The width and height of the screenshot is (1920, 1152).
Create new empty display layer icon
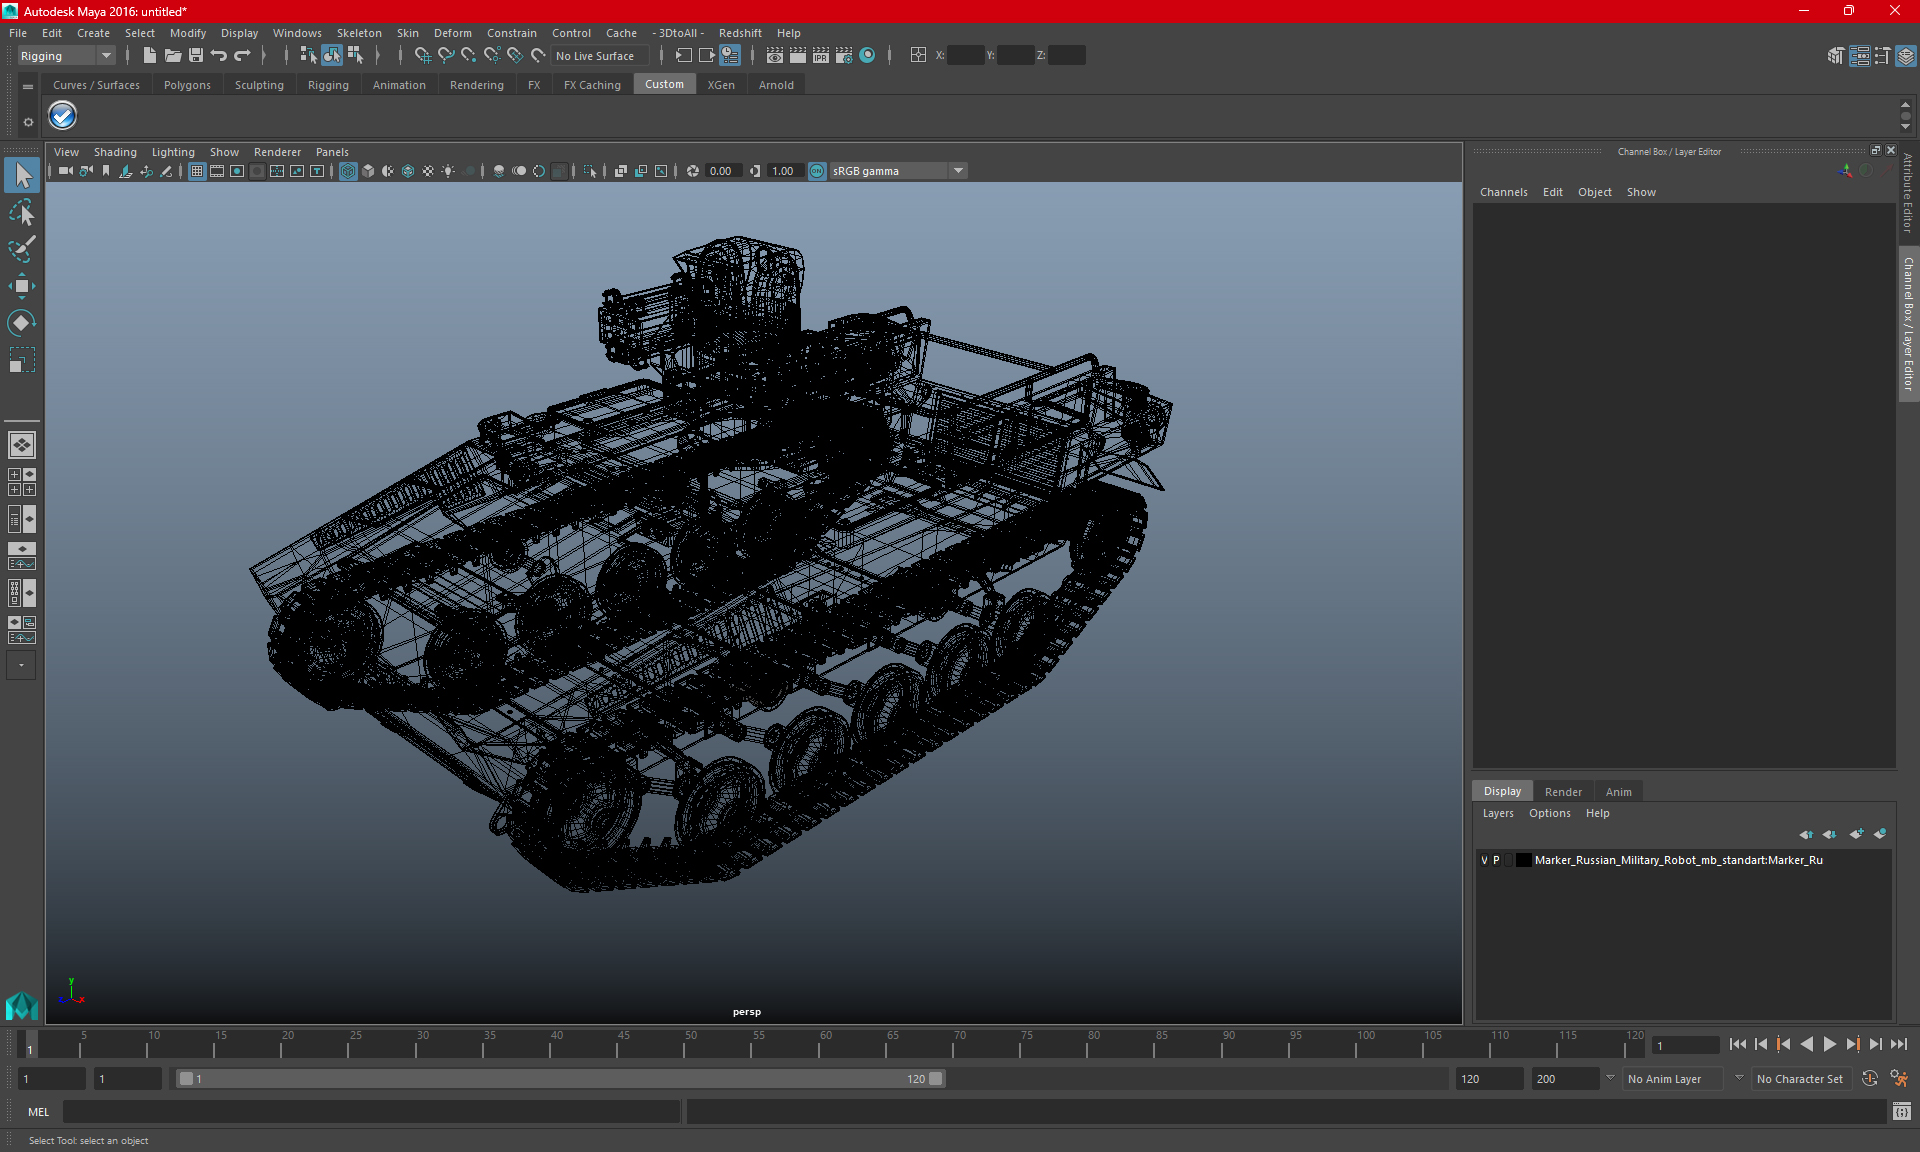(1857, 834)
